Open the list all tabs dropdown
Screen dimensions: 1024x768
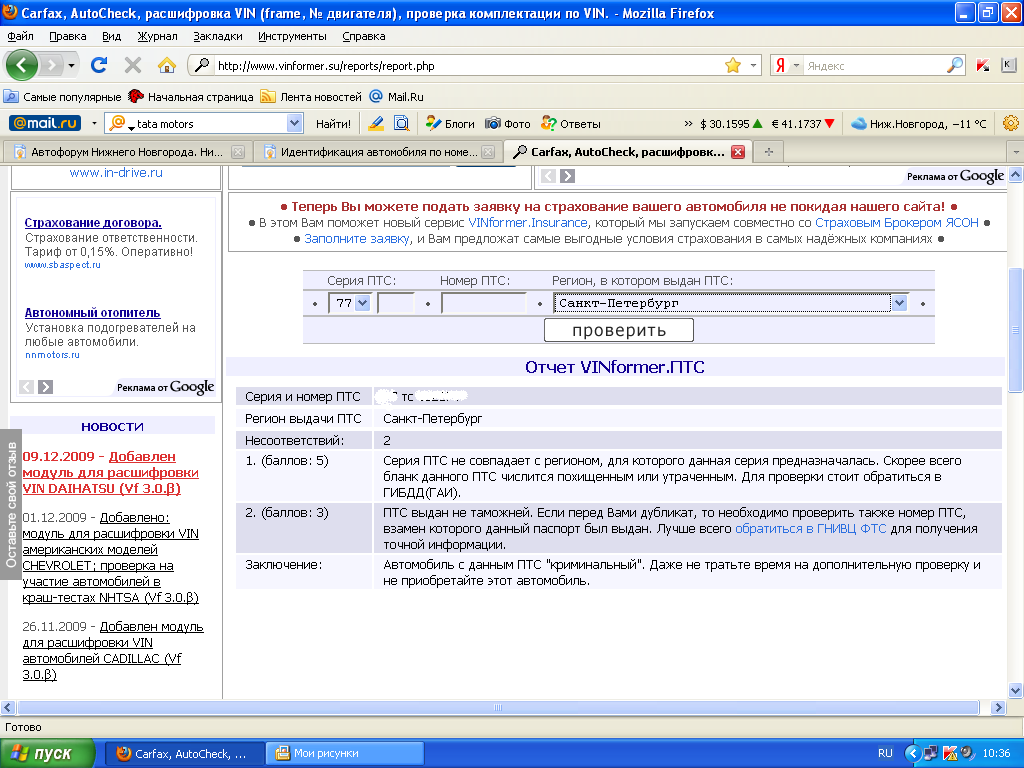coord(1016,152)
